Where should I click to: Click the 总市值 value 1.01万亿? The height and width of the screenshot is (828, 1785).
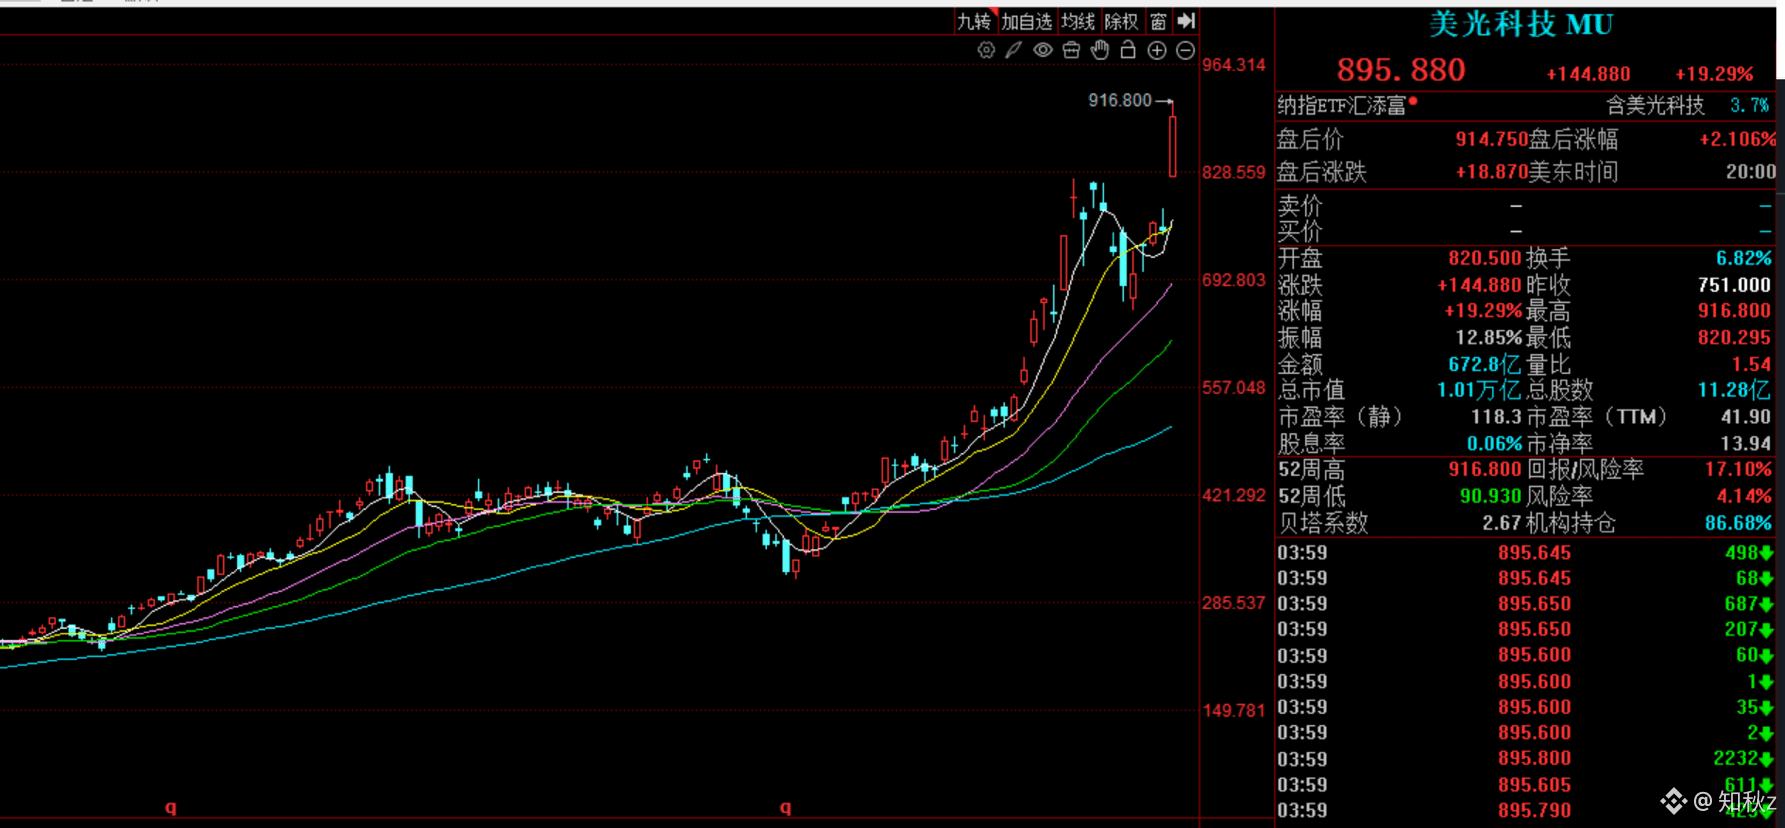pyautogui.click(x=1479, y=390)
